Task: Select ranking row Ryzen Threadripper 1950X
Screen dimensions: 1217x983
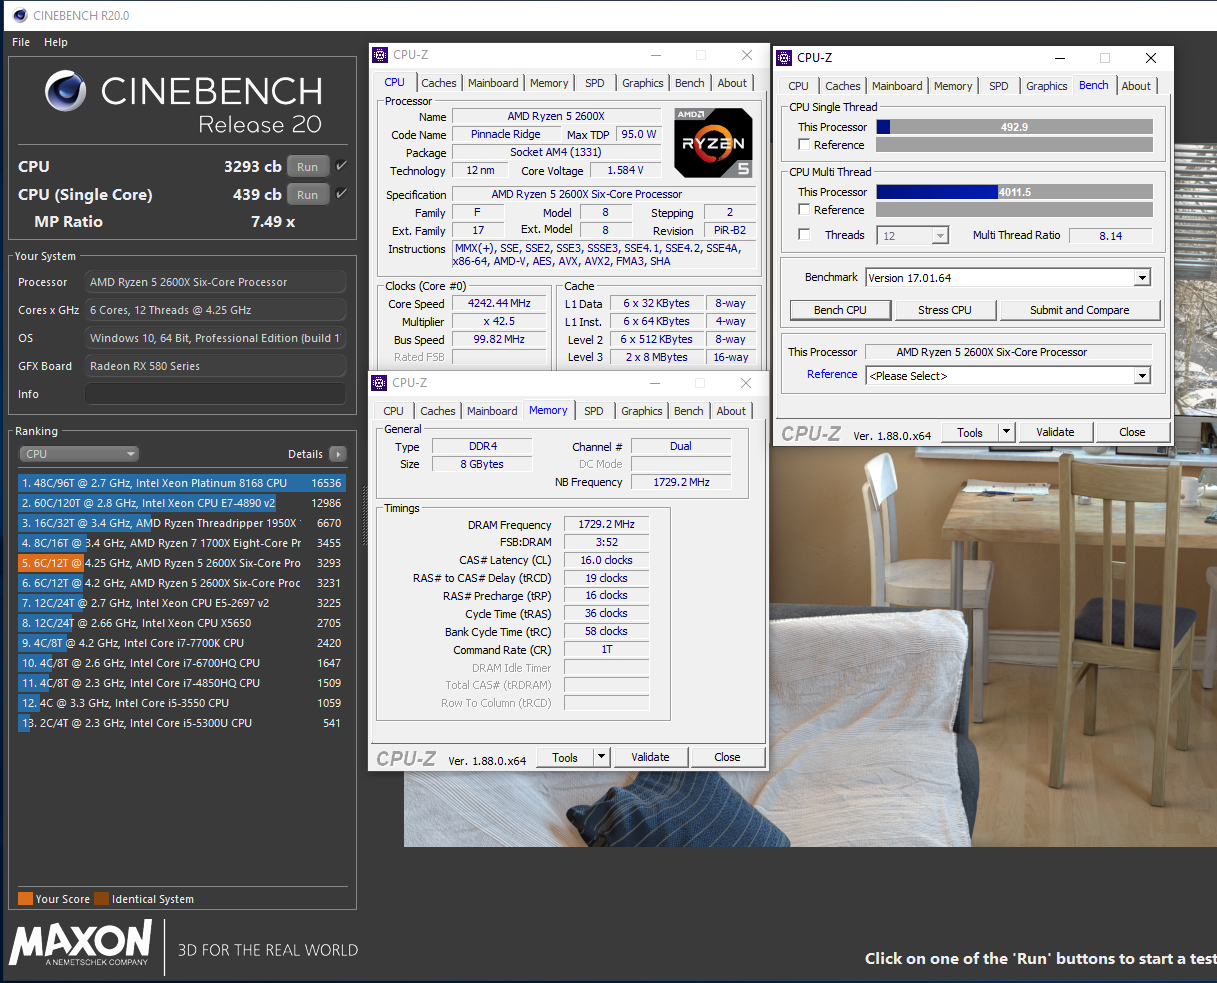Action: [181, 523]
